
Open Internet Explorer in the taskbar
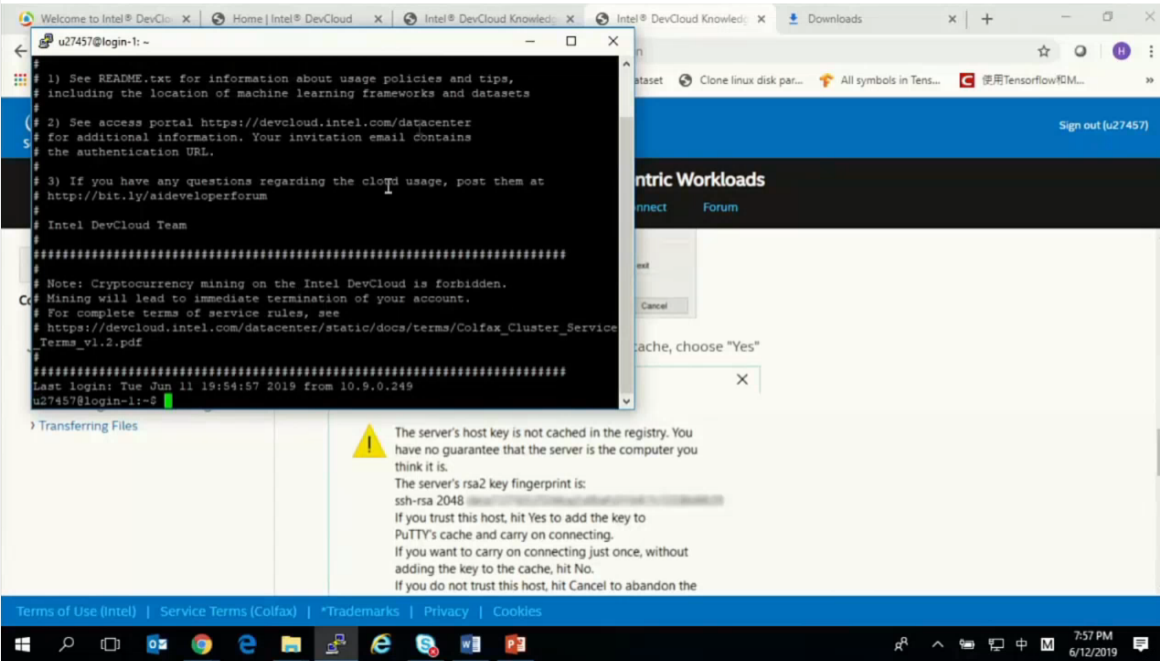(x=380, y=645)
